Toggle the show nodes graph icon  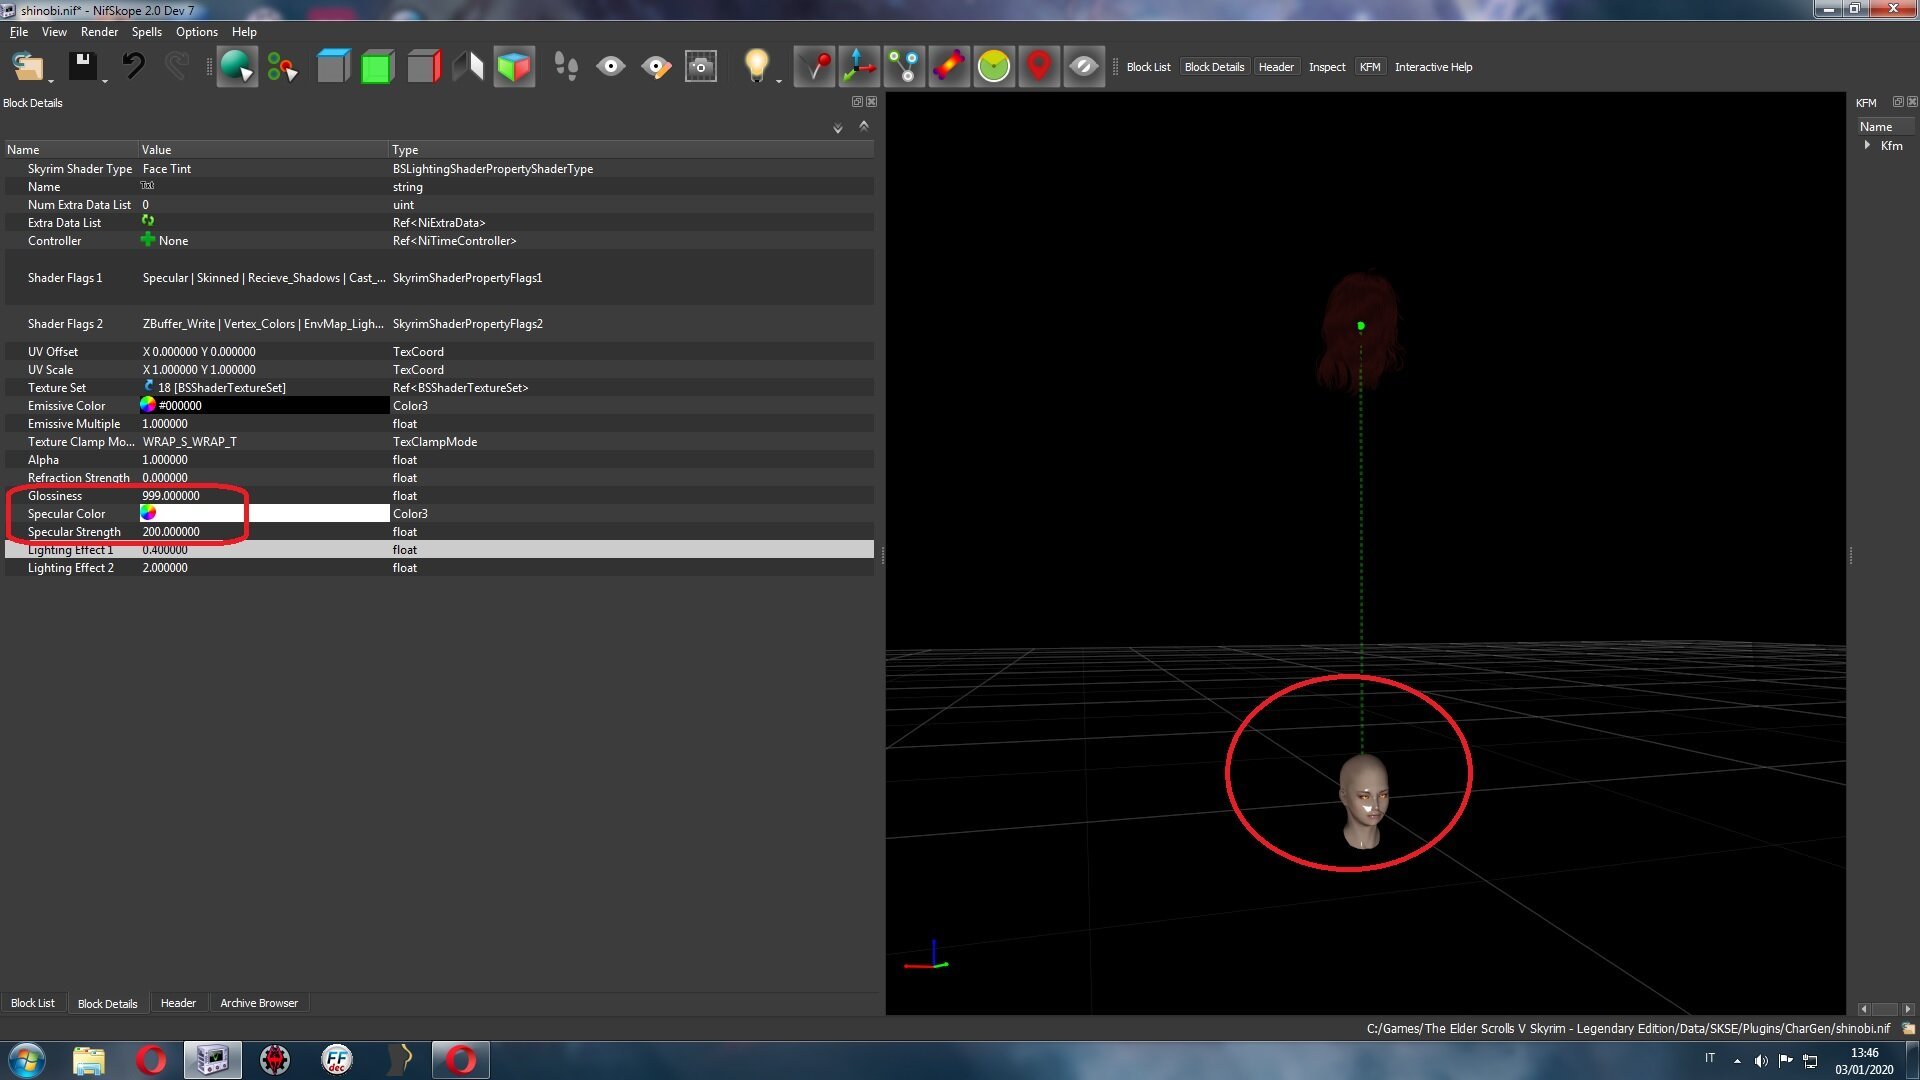(905, 67)
